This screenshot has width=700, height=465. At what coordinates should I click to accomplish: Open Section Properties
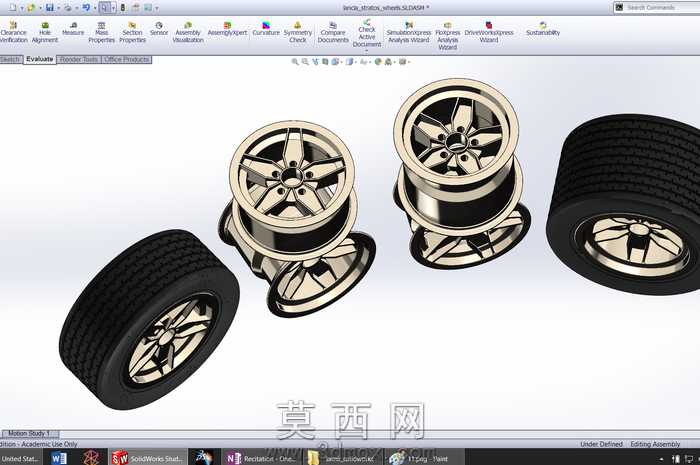(x=132, y=32)
